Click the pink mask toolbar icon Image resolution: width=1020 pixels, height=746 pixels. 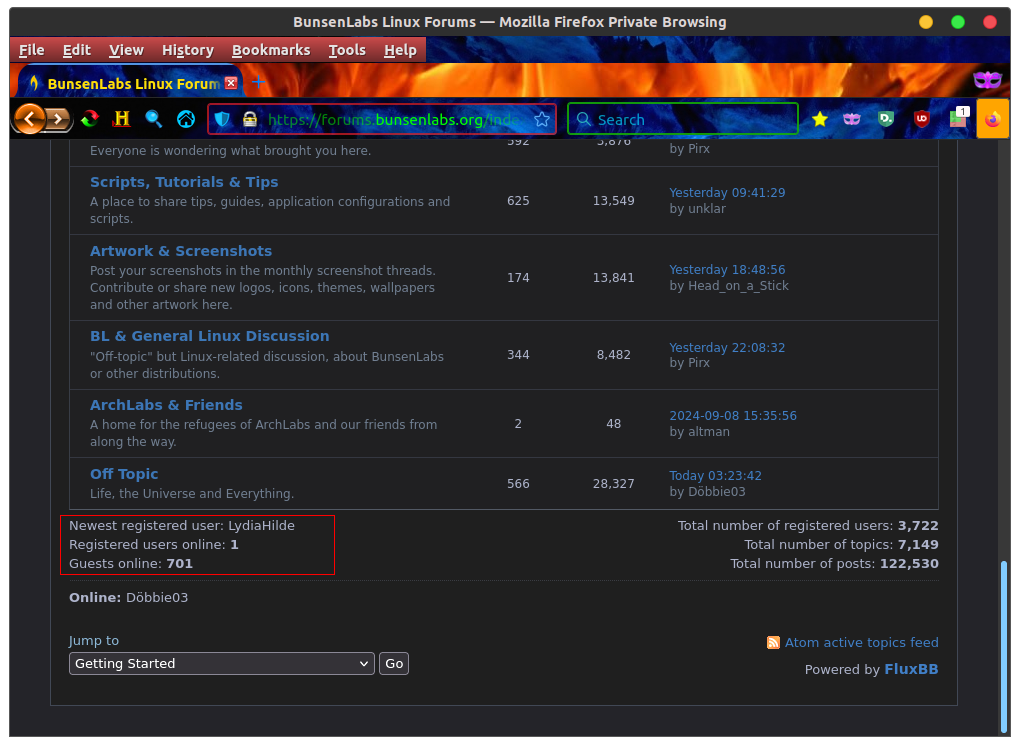[852, 119]
